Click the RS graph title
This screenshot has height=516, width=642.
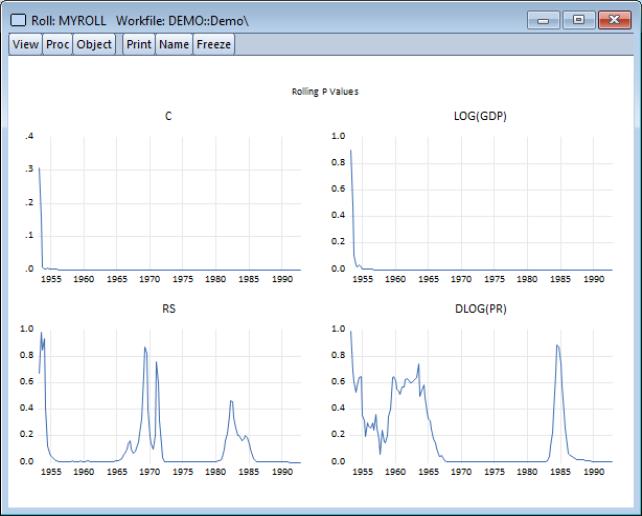pos(168,310)
